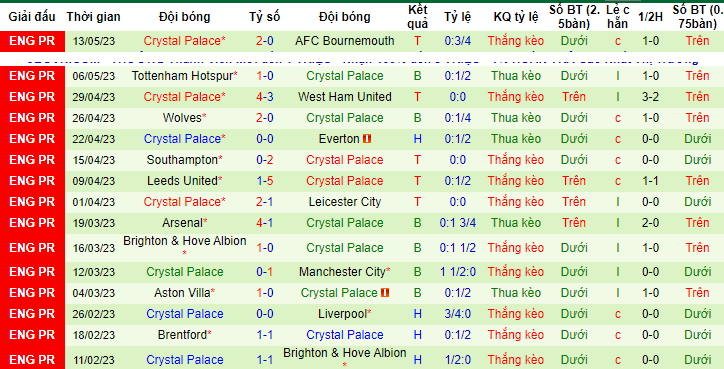Click the red card icon beside Crystal Palace on 04/03/23
This screenshot has width=724, height=369.
386,293
